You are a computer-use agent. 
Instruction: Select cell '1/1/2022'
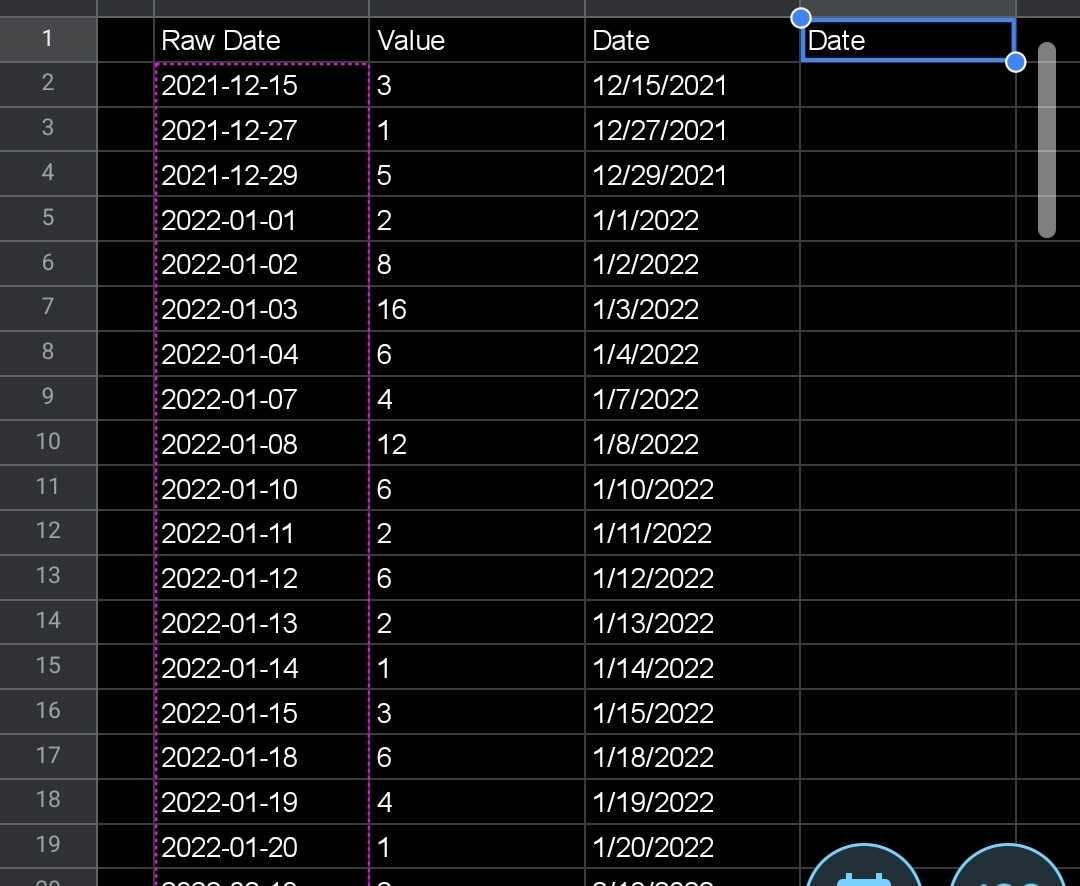(692, 219)
